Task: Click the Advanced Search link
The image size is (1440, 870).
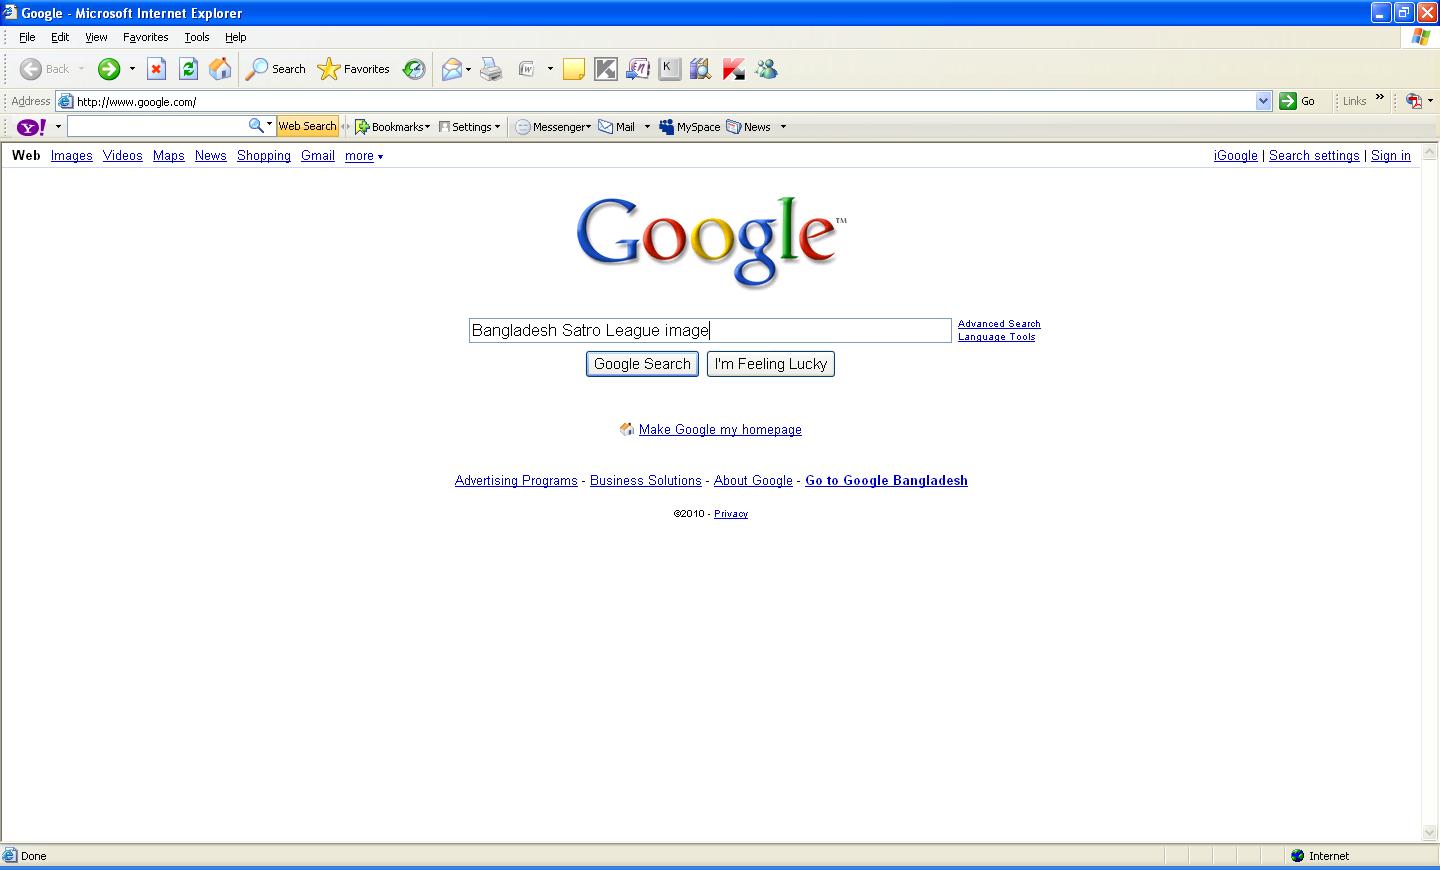Action: pos(999,324)
